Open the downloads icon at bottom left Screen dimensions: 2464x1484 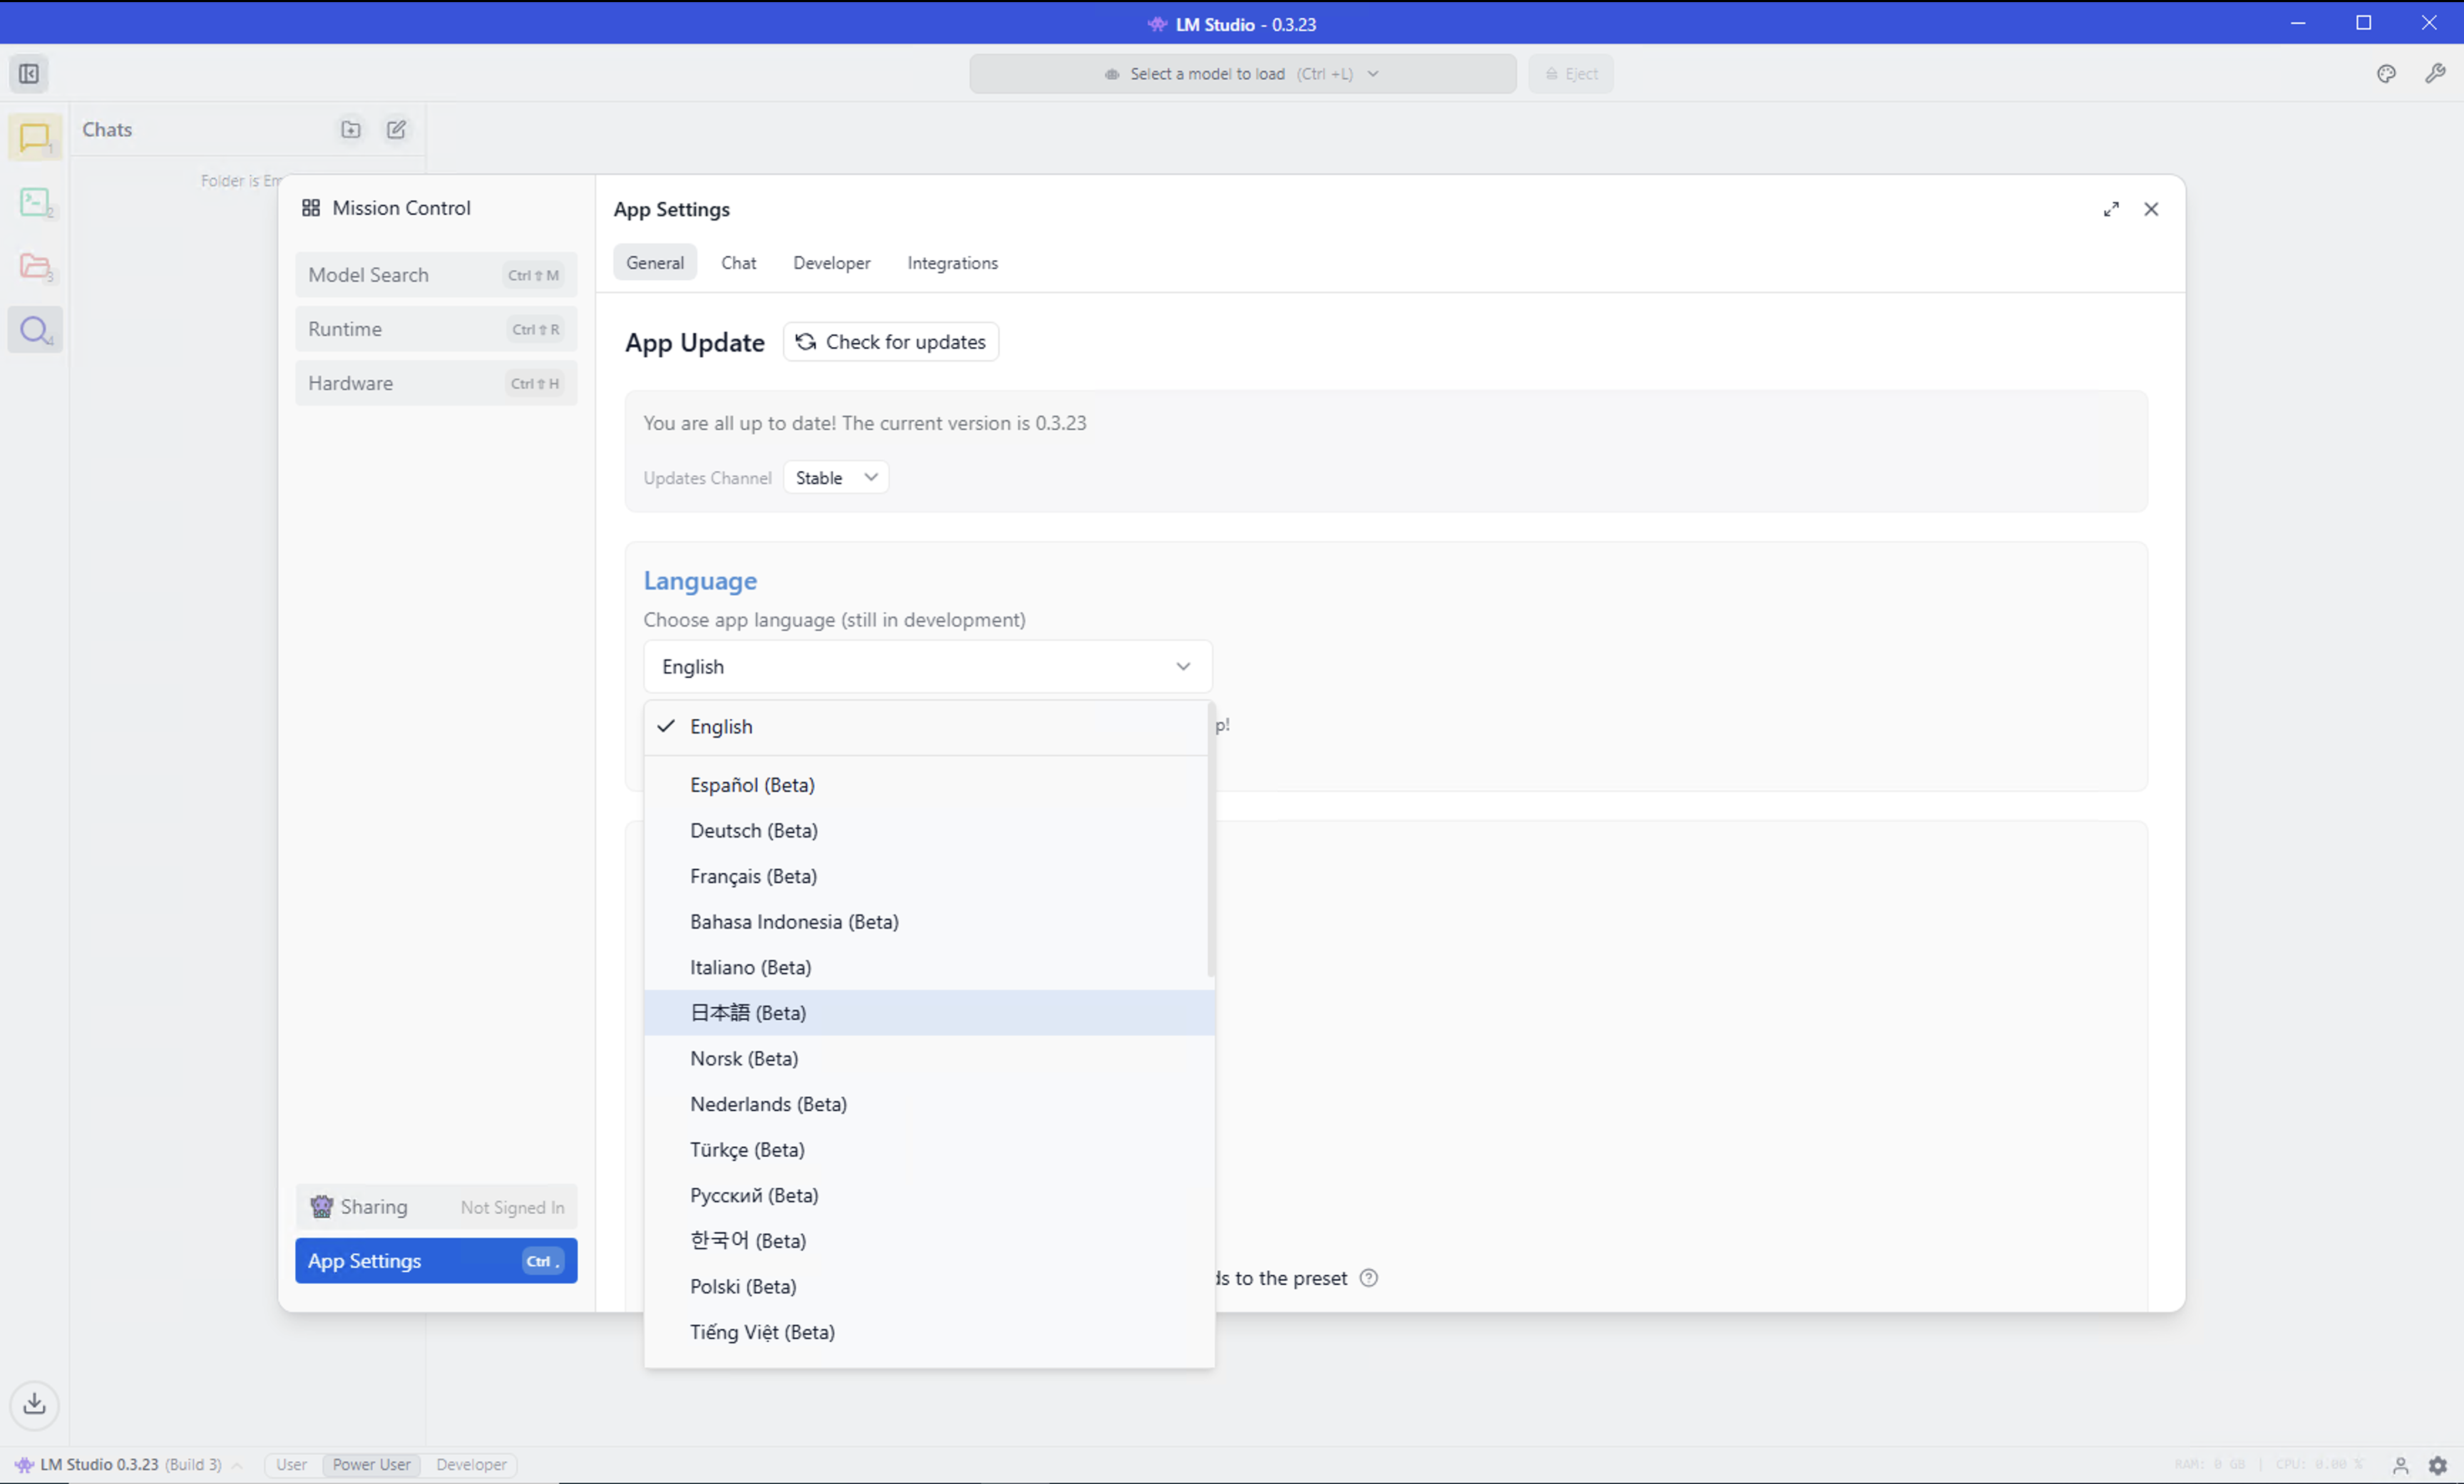34,1403
